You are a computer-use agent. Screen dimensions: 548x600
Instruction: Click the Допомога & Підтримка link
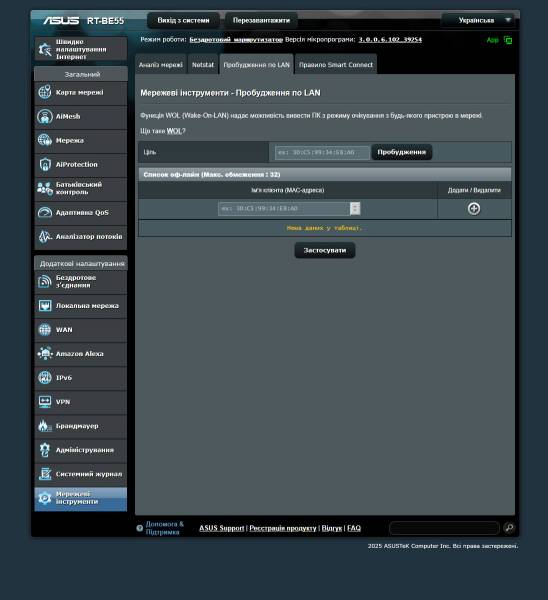coord(165,528)
